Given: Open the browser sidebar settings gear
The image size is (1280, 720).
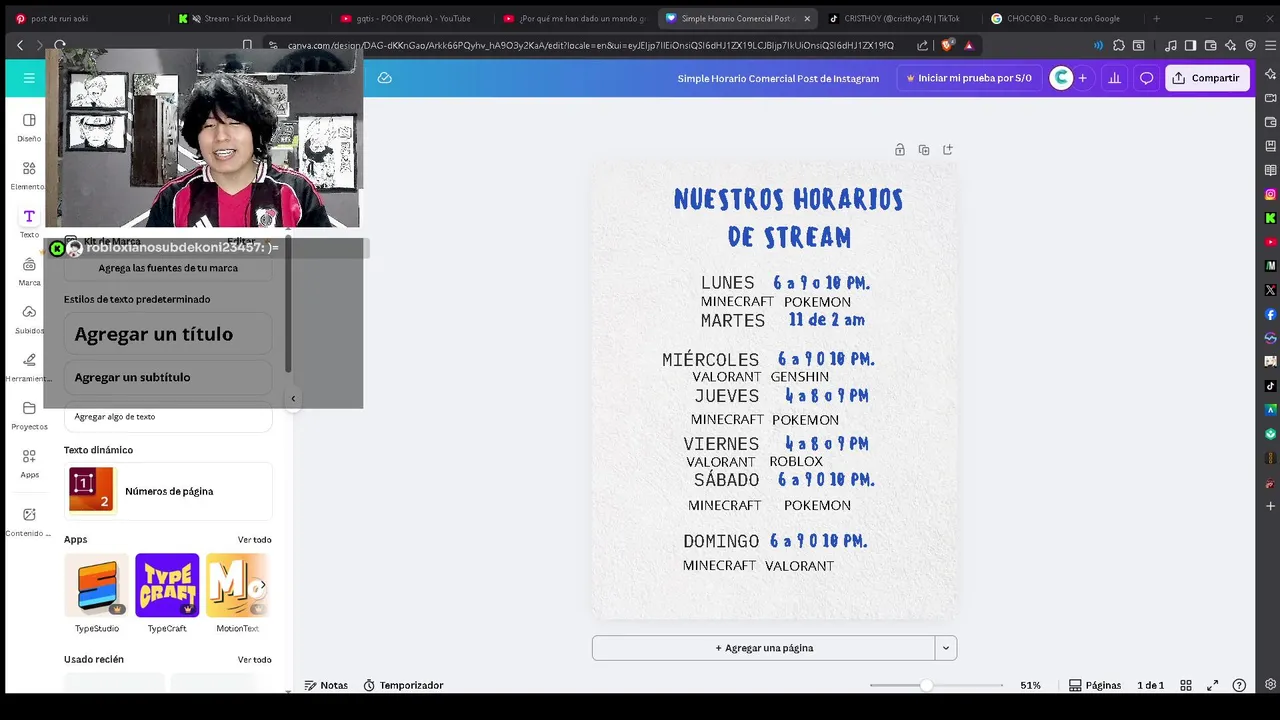Looking at the screenshot, I should 1270,685.
